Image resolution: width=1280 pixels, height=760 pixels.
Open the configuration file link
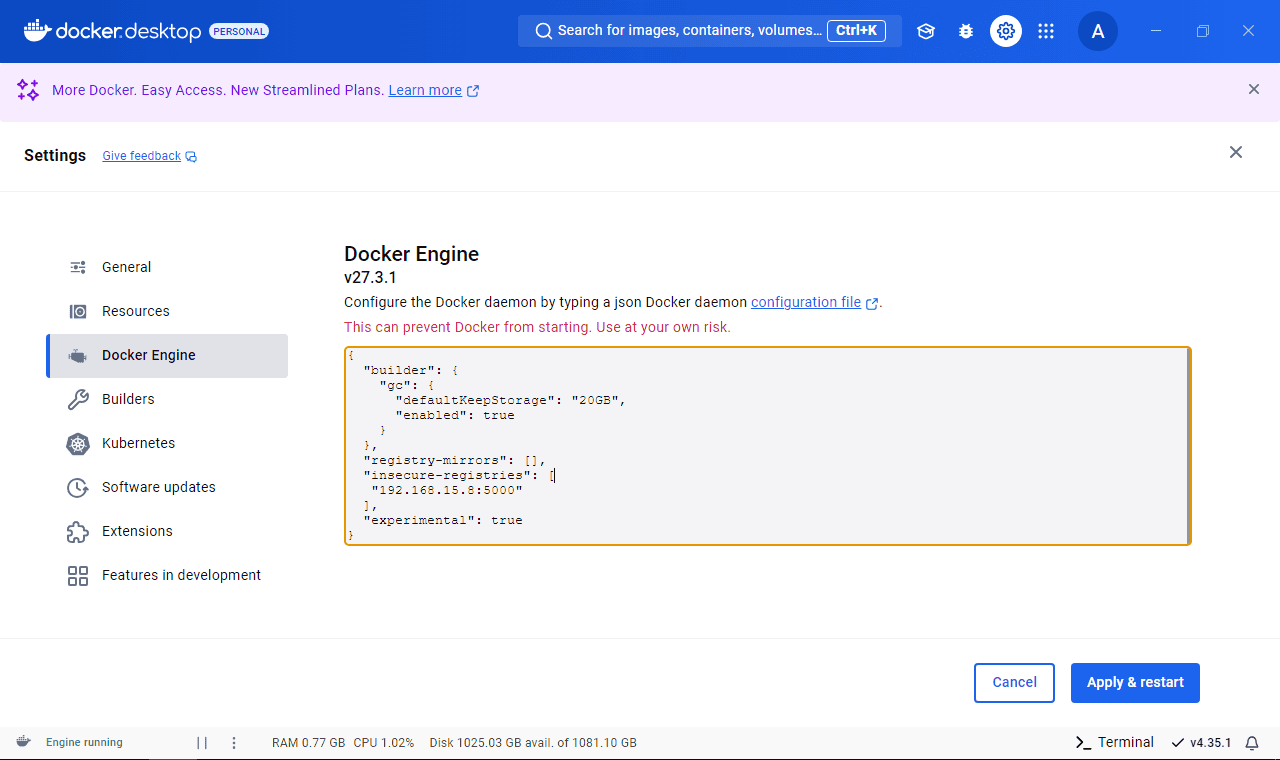pyautogui.click(x=806, y=302)
